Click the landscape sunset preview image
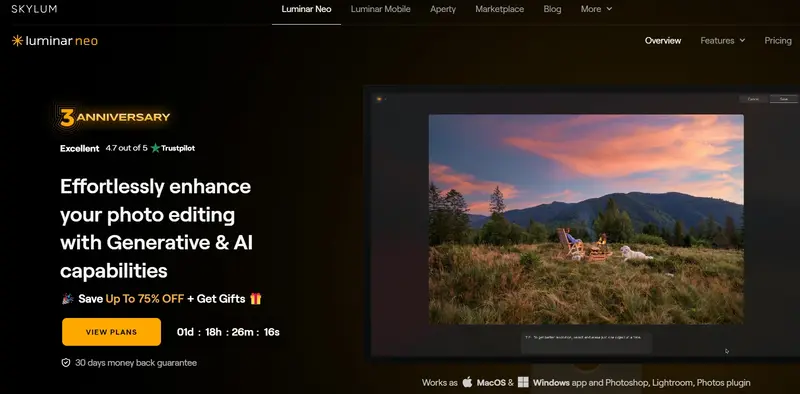The image size is (800, 394). pos(586,219)
